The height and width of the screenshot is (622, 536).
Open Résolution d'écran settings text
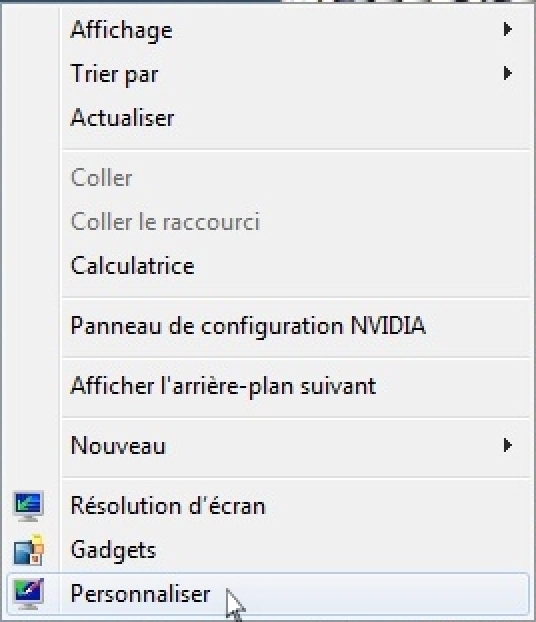coord(168,505)
